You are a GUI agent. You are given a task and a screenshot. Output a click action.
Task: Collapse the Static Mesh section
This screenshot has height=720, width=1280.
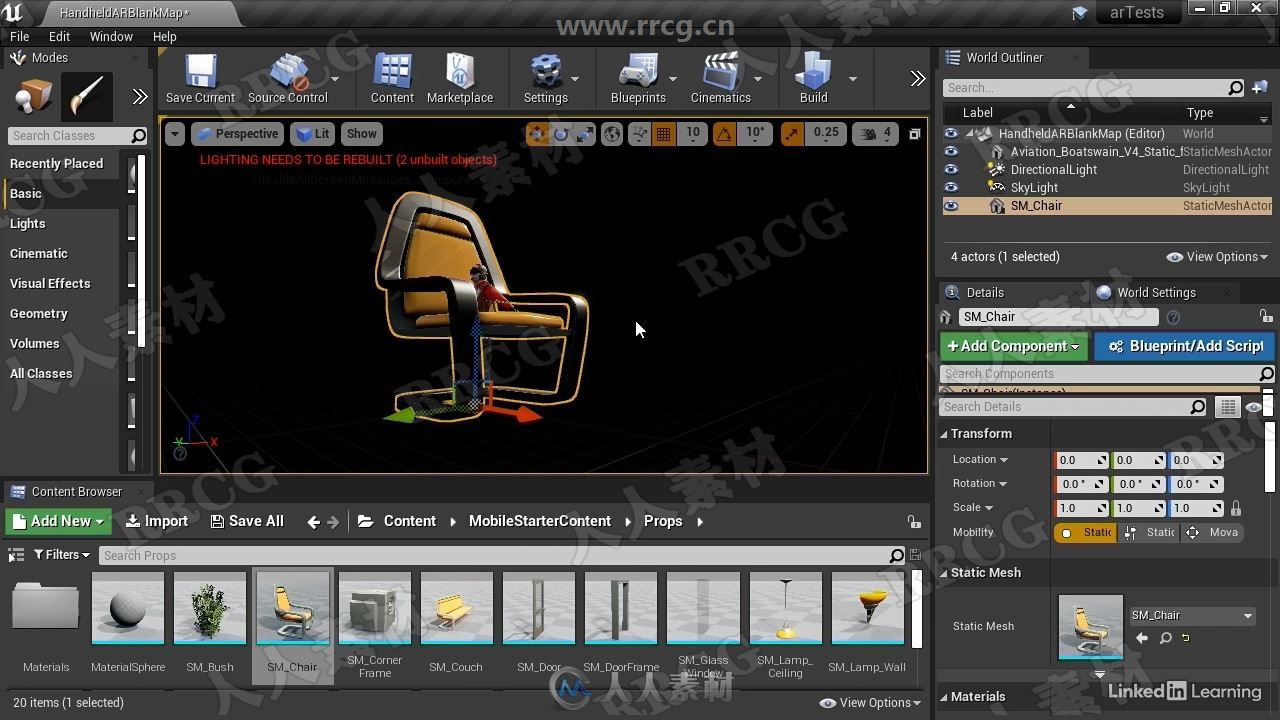(x=943, y=573)
